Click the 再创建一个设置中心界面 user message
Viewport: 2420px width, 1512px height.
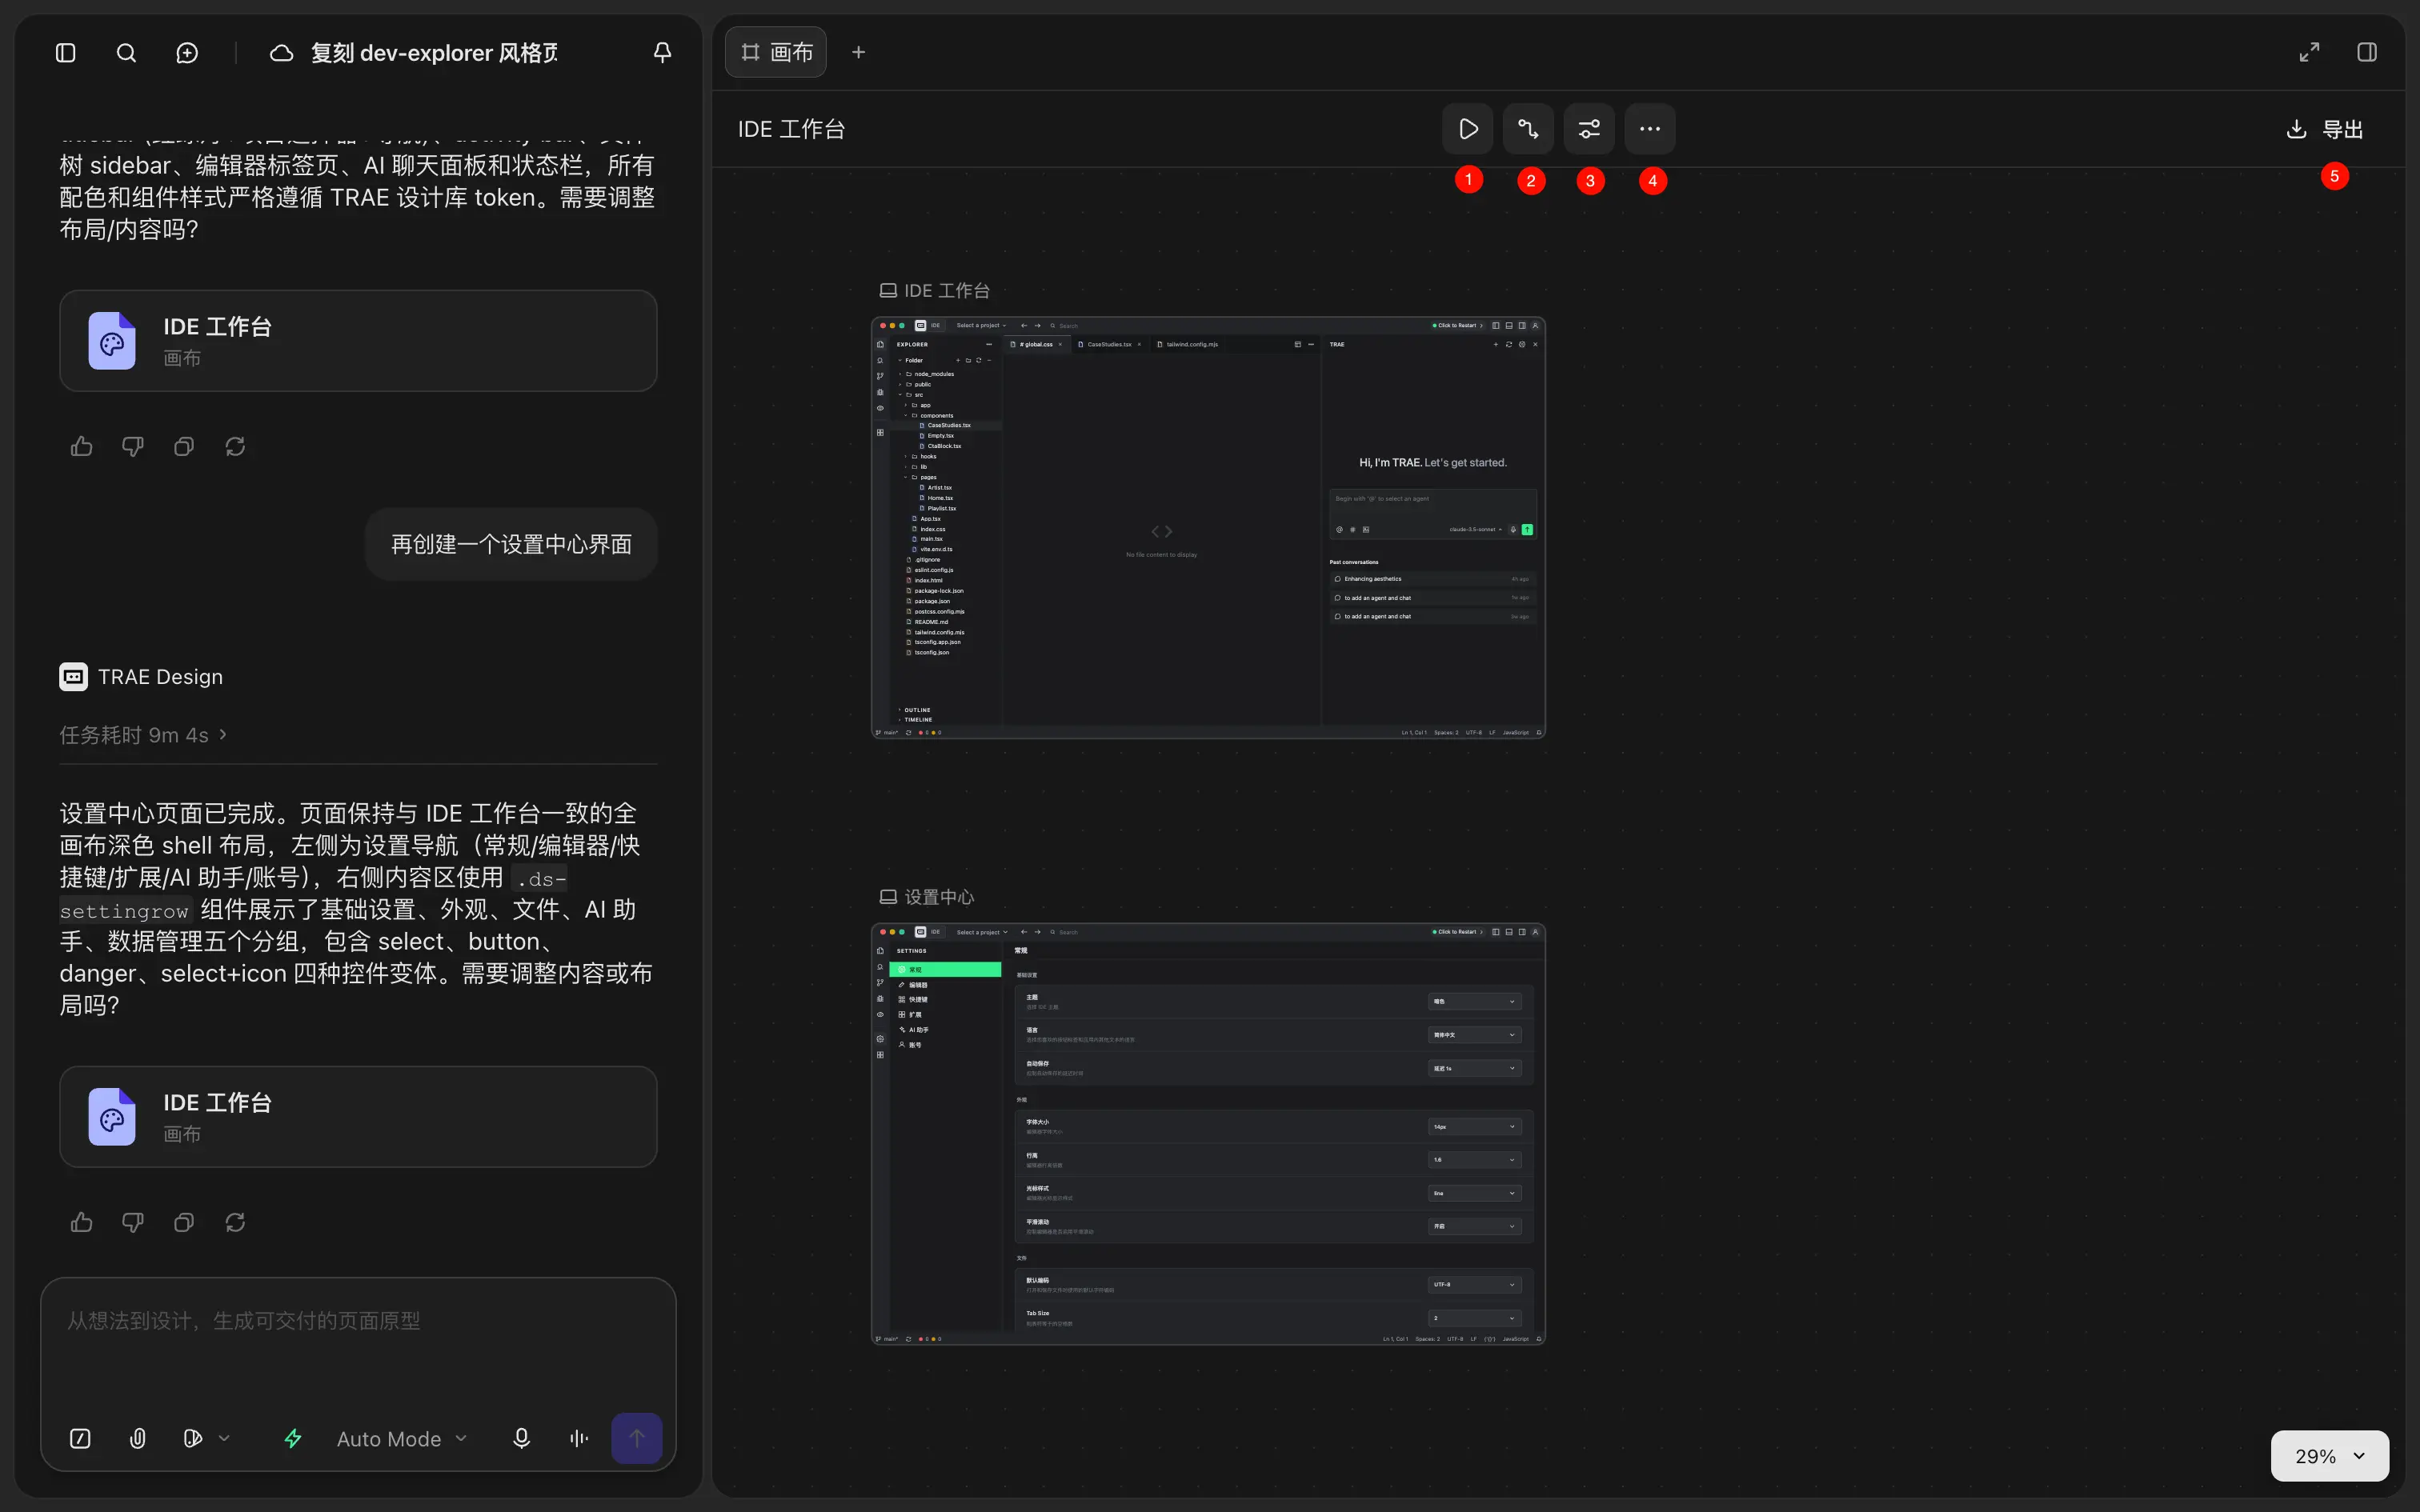(x=511, y=544)
